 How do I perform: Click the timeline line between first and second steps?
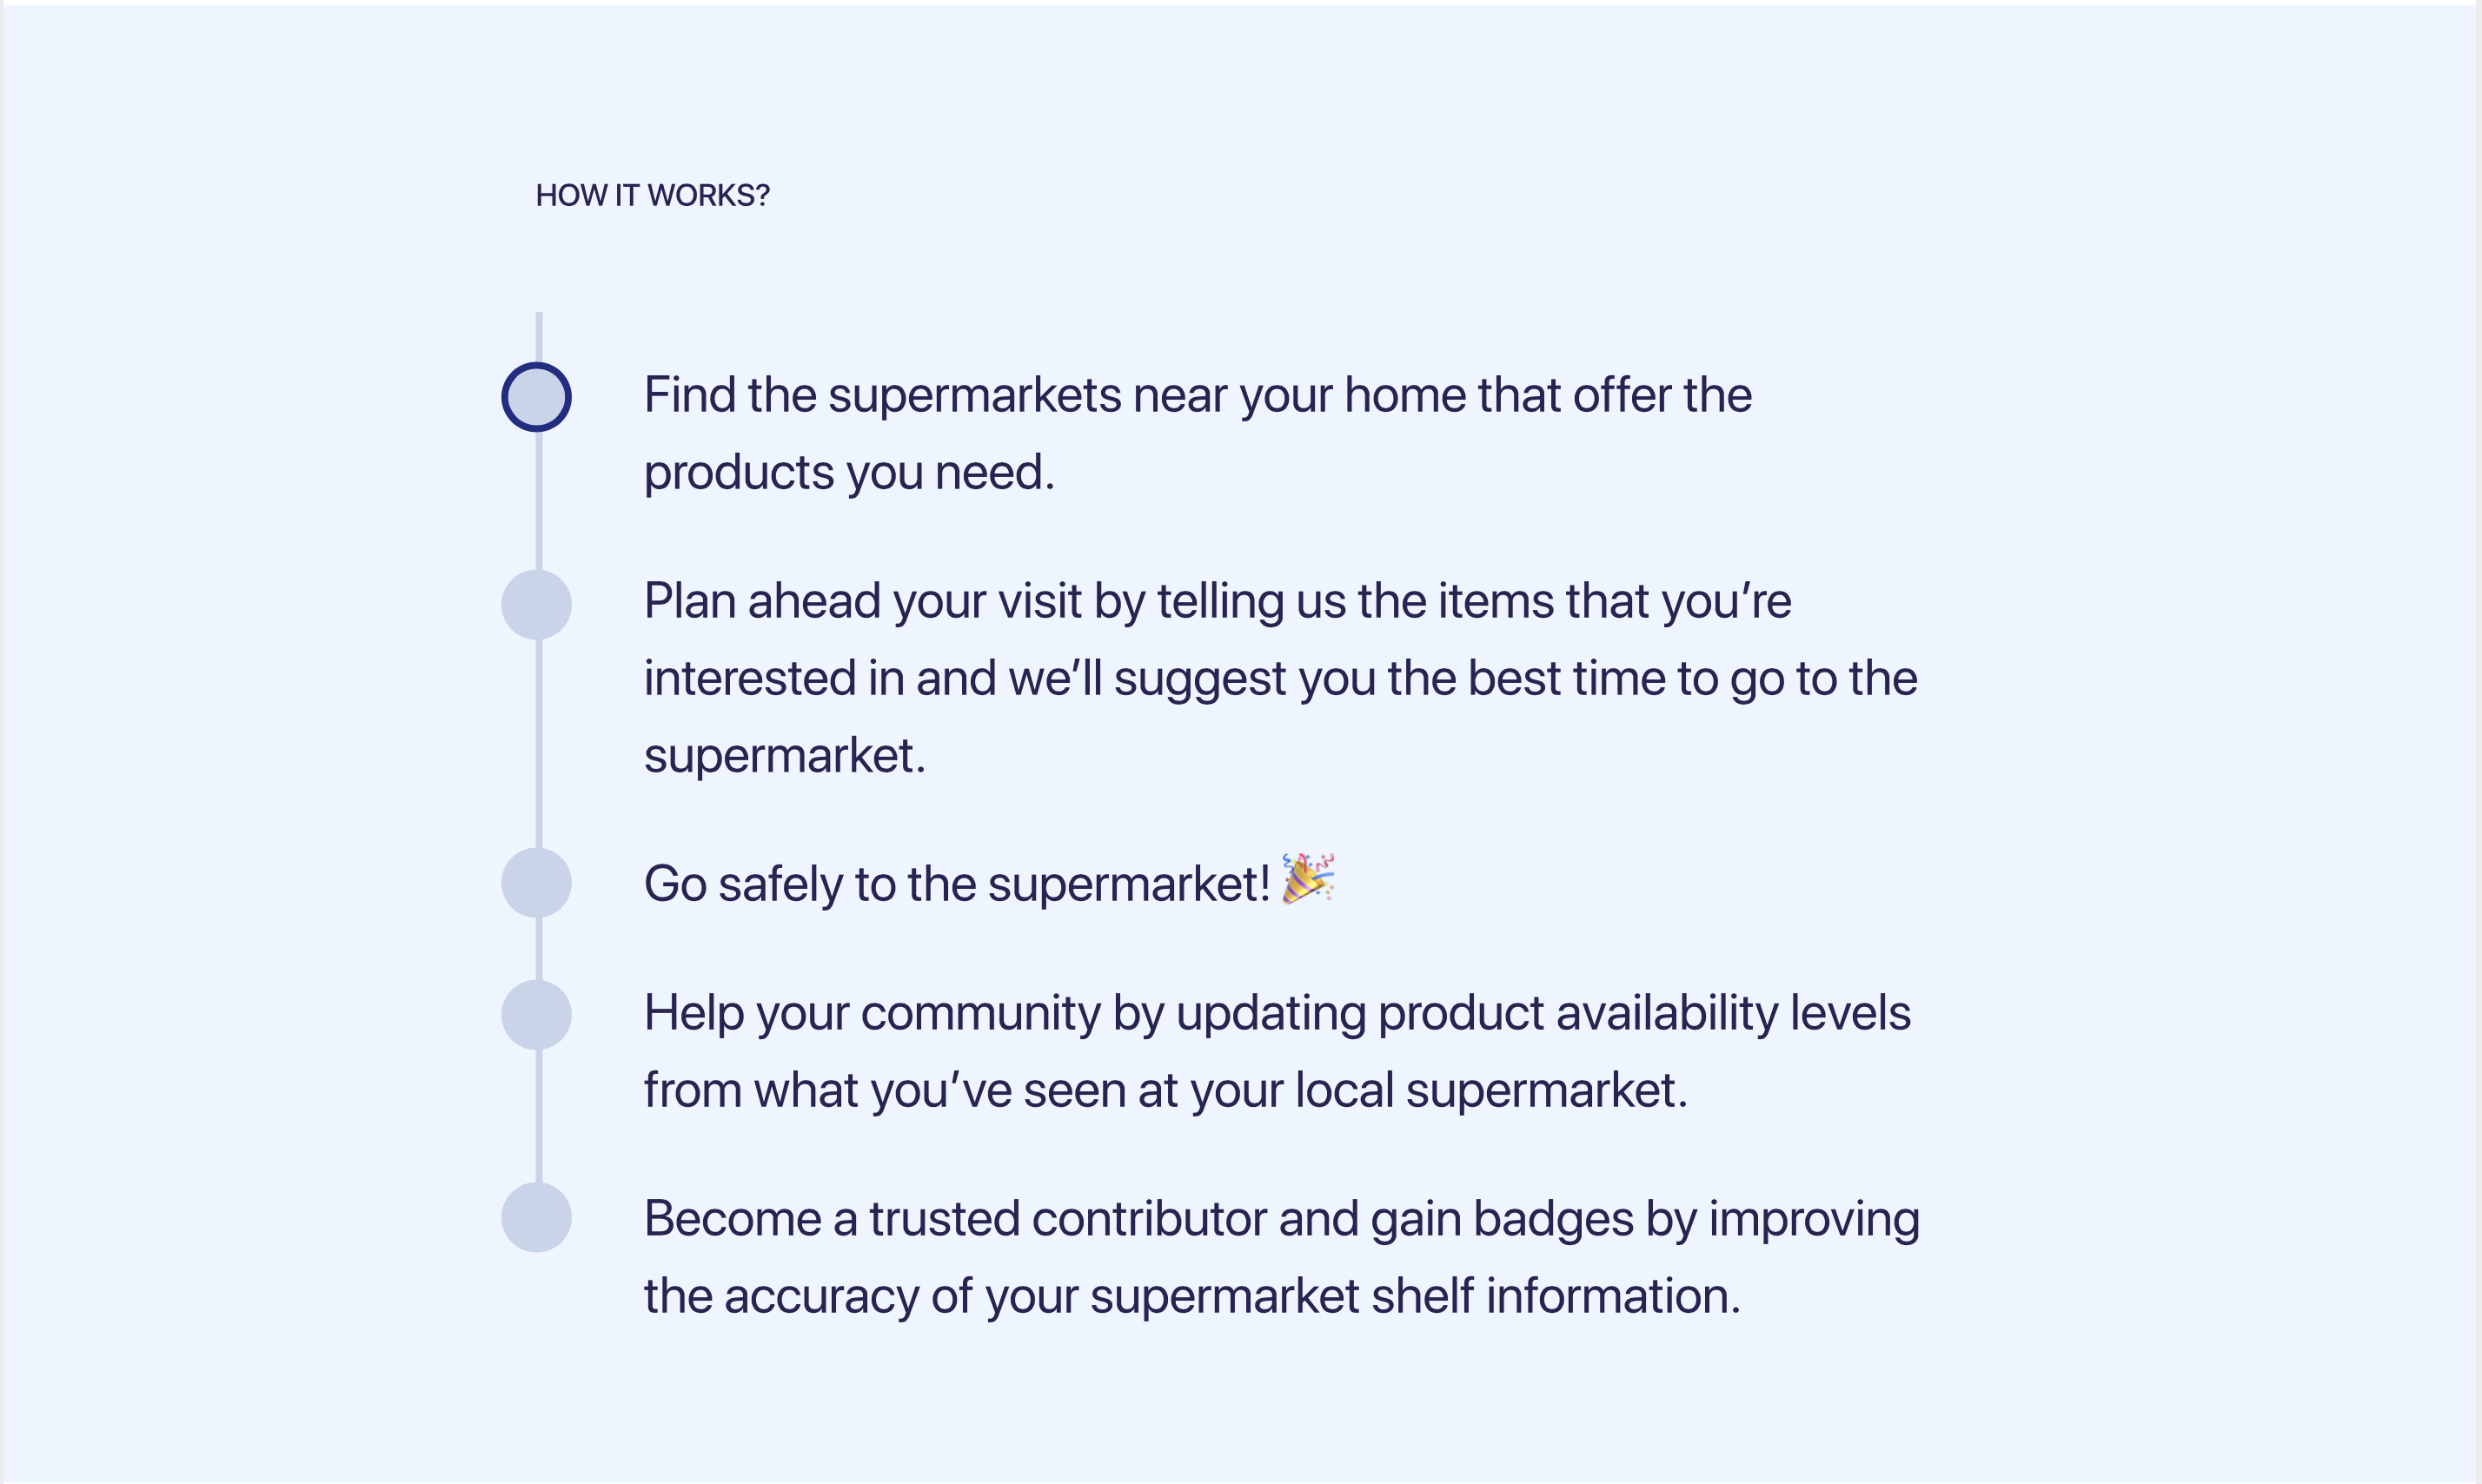coord(539,501)
